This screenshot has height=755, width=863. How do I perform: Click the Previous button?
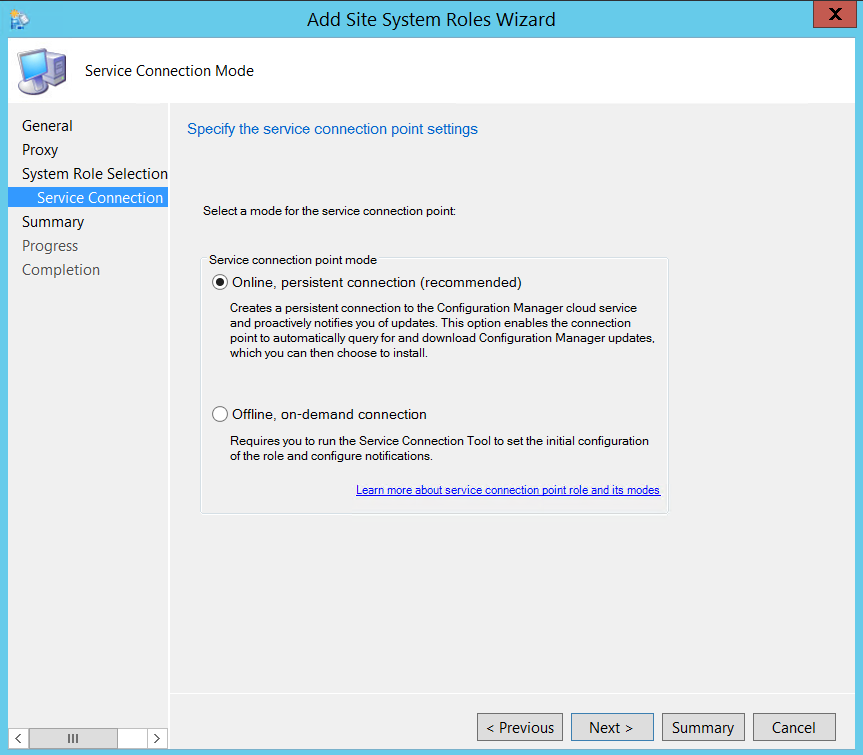(519, 727)
